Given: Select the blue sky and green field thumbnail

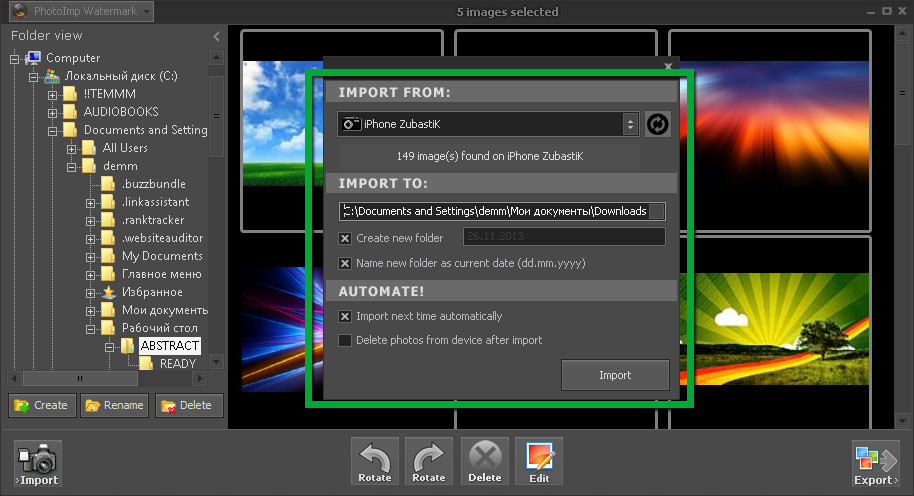Looking at the screenshot, I should (x=283, y=124).
